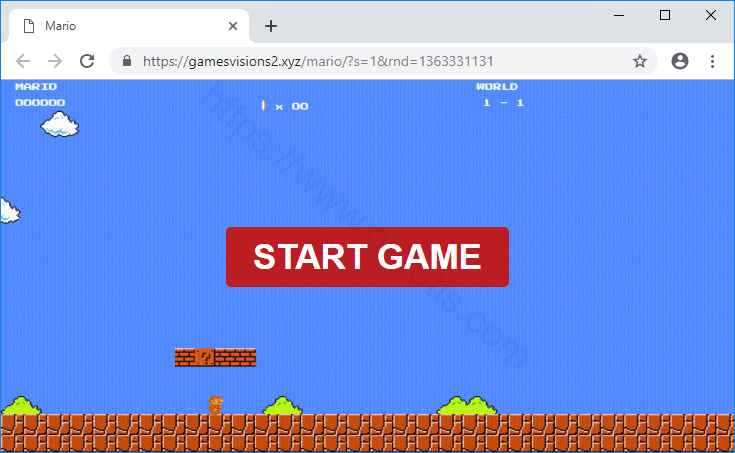The height and width of the screenshot is (453, 735).
Task: Open the Chrome three-dot menu
Action: coord(712,61)
